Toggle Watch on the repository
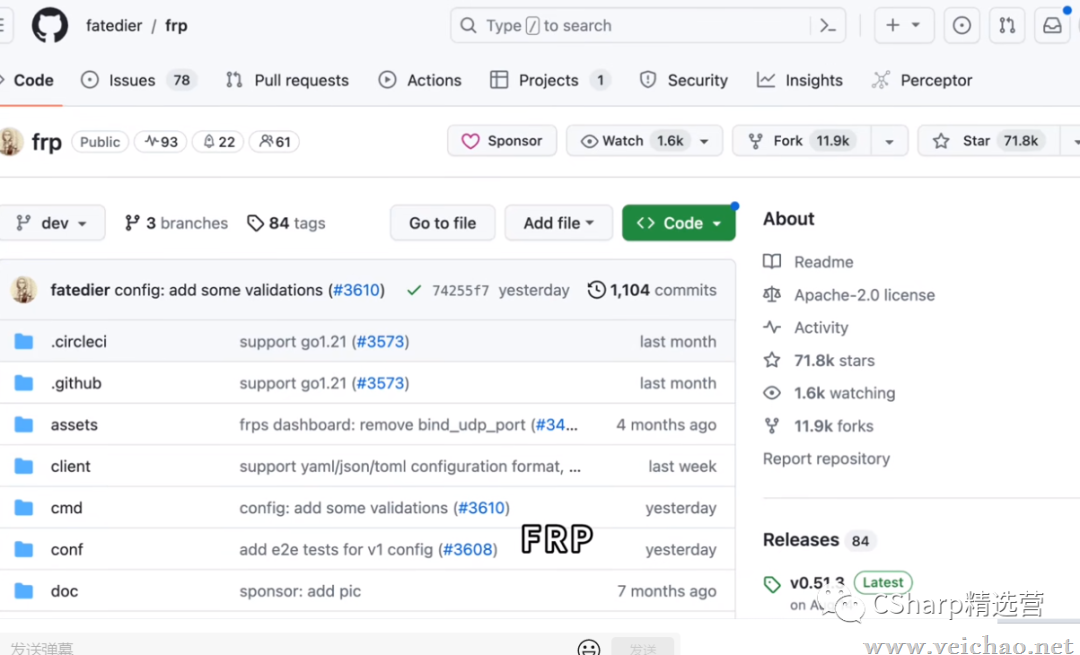 [x=634, y=141]
